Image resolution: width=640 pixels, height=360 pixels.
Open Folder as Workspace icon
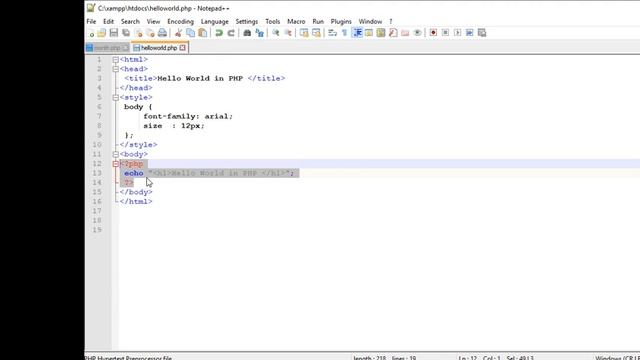pyautogui.click(x=405, y=33)
